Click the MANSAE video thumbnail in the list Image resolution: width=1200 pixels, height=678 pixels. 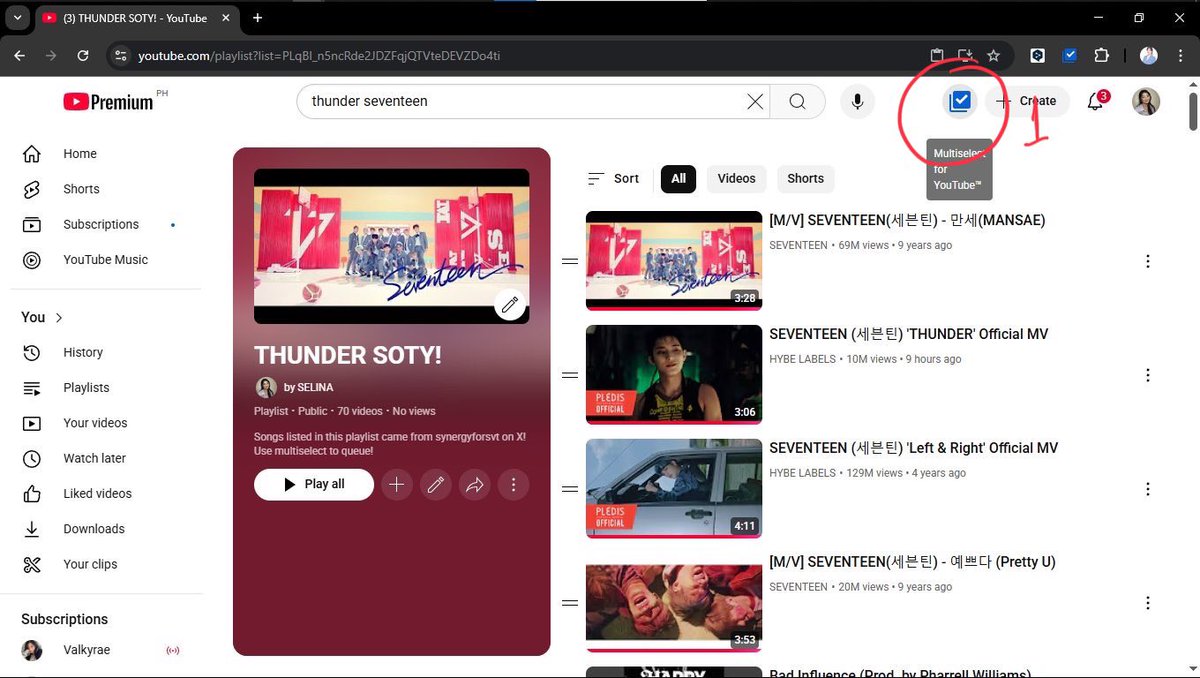tap(674, 261)
